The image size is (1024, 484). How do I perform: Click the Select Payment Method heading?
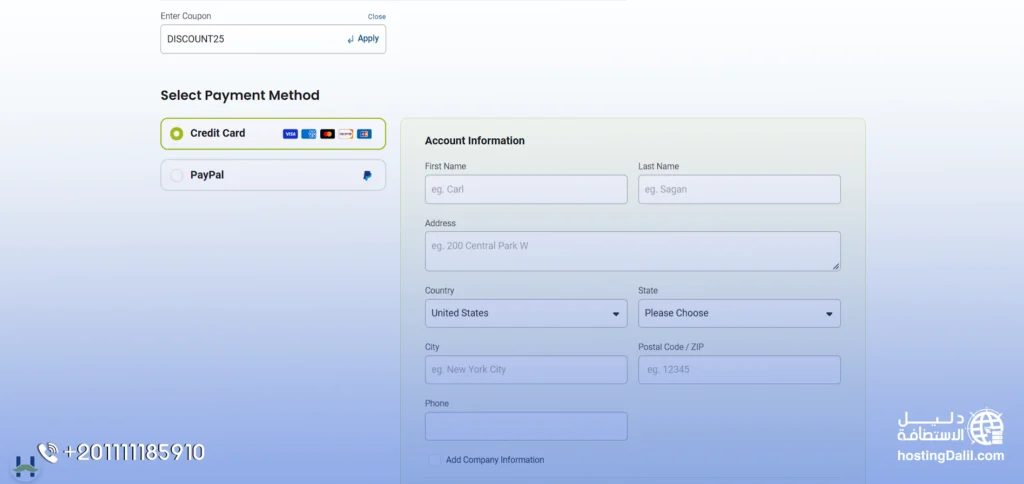point(240,95)
